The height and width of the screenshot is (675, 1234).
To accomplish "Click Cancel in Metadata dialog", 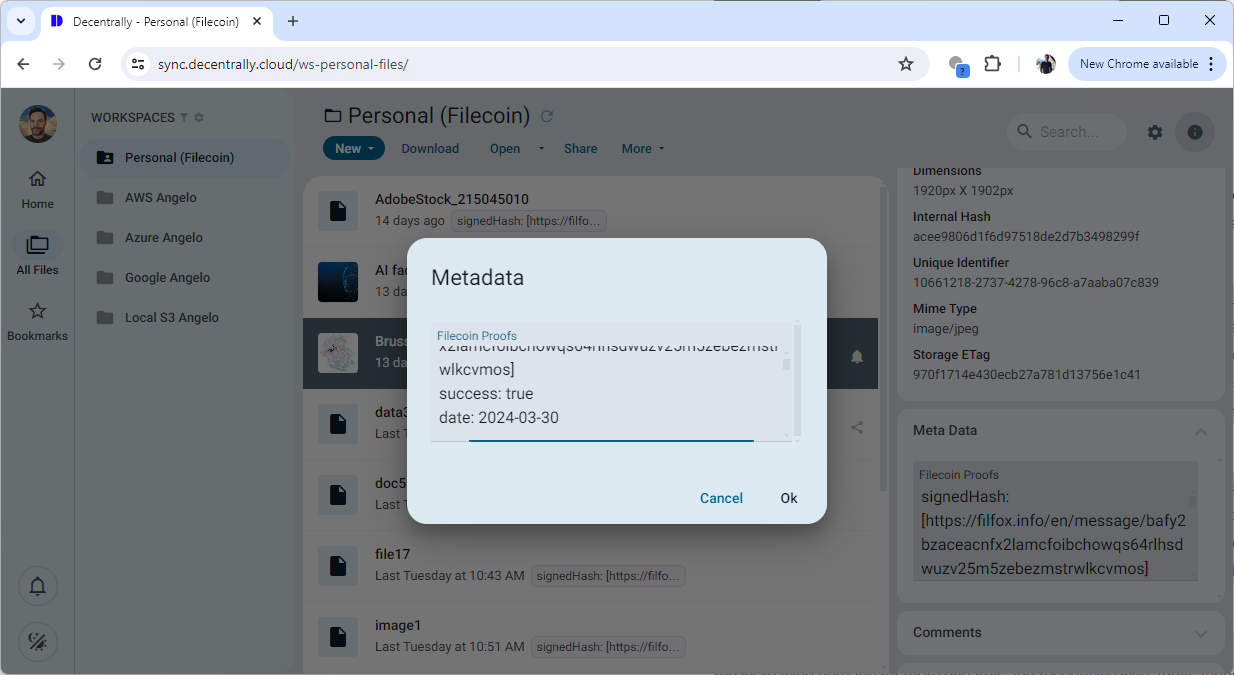I will [721, 498].
